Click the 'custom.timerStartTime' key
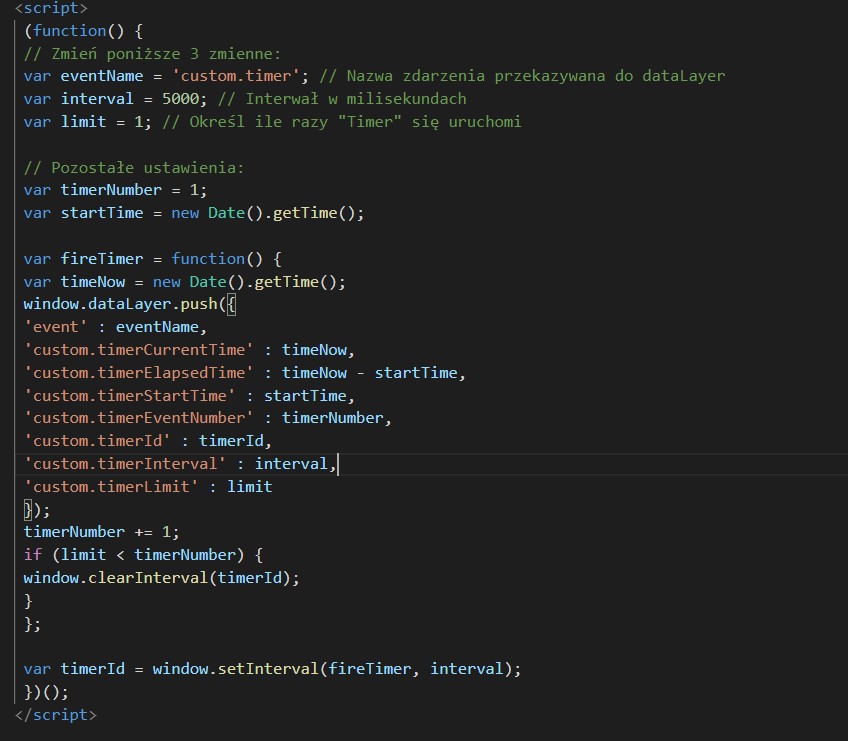This screenshot has height=741, width=848. 129,395
